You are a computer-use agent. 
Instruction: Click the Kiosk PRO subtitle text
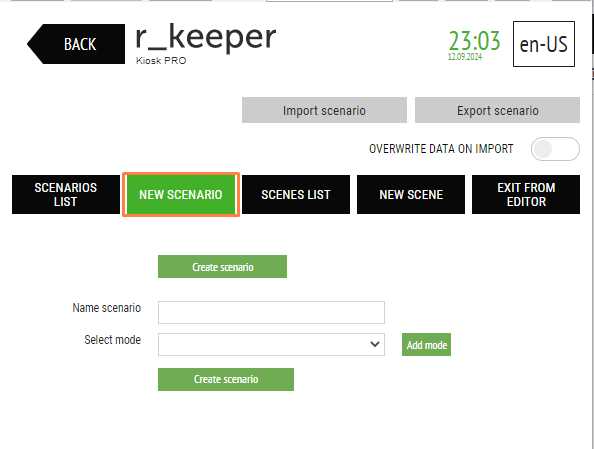tap(161, 61)
